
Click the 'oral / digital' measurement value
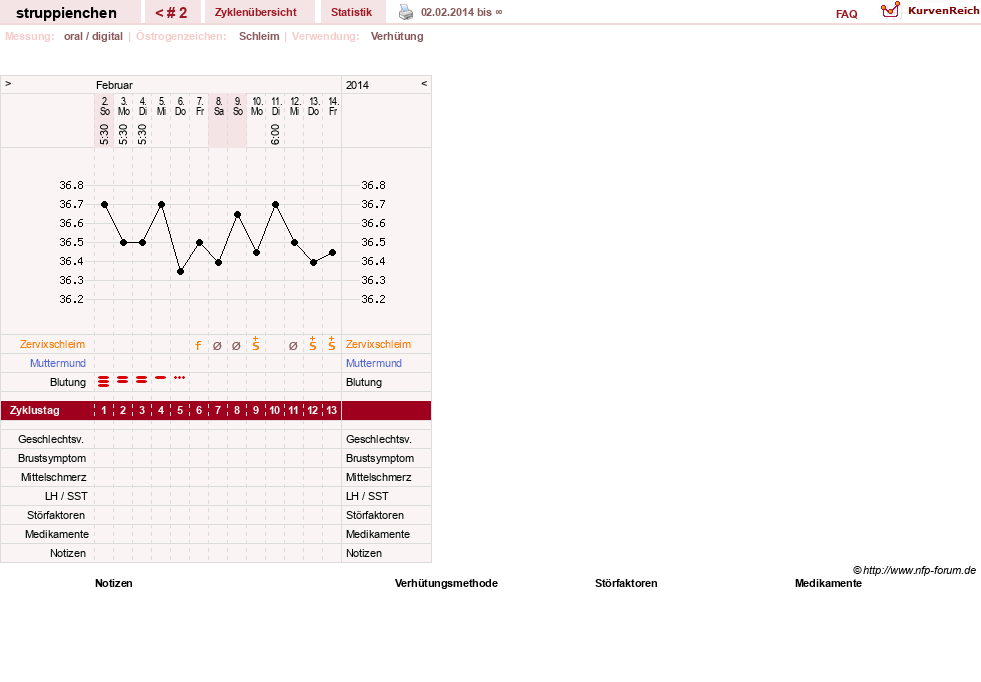(x=93, y=36)
